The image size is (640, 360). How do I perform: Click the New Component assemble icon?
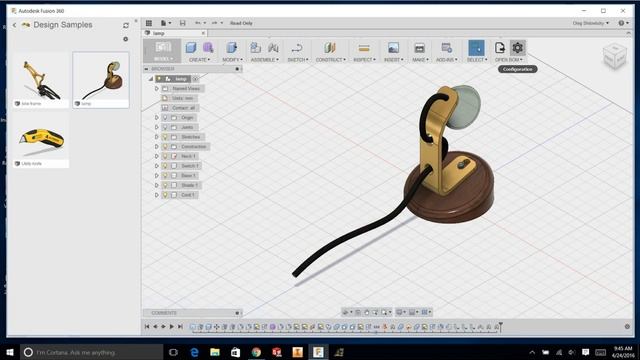pos(256,48)
